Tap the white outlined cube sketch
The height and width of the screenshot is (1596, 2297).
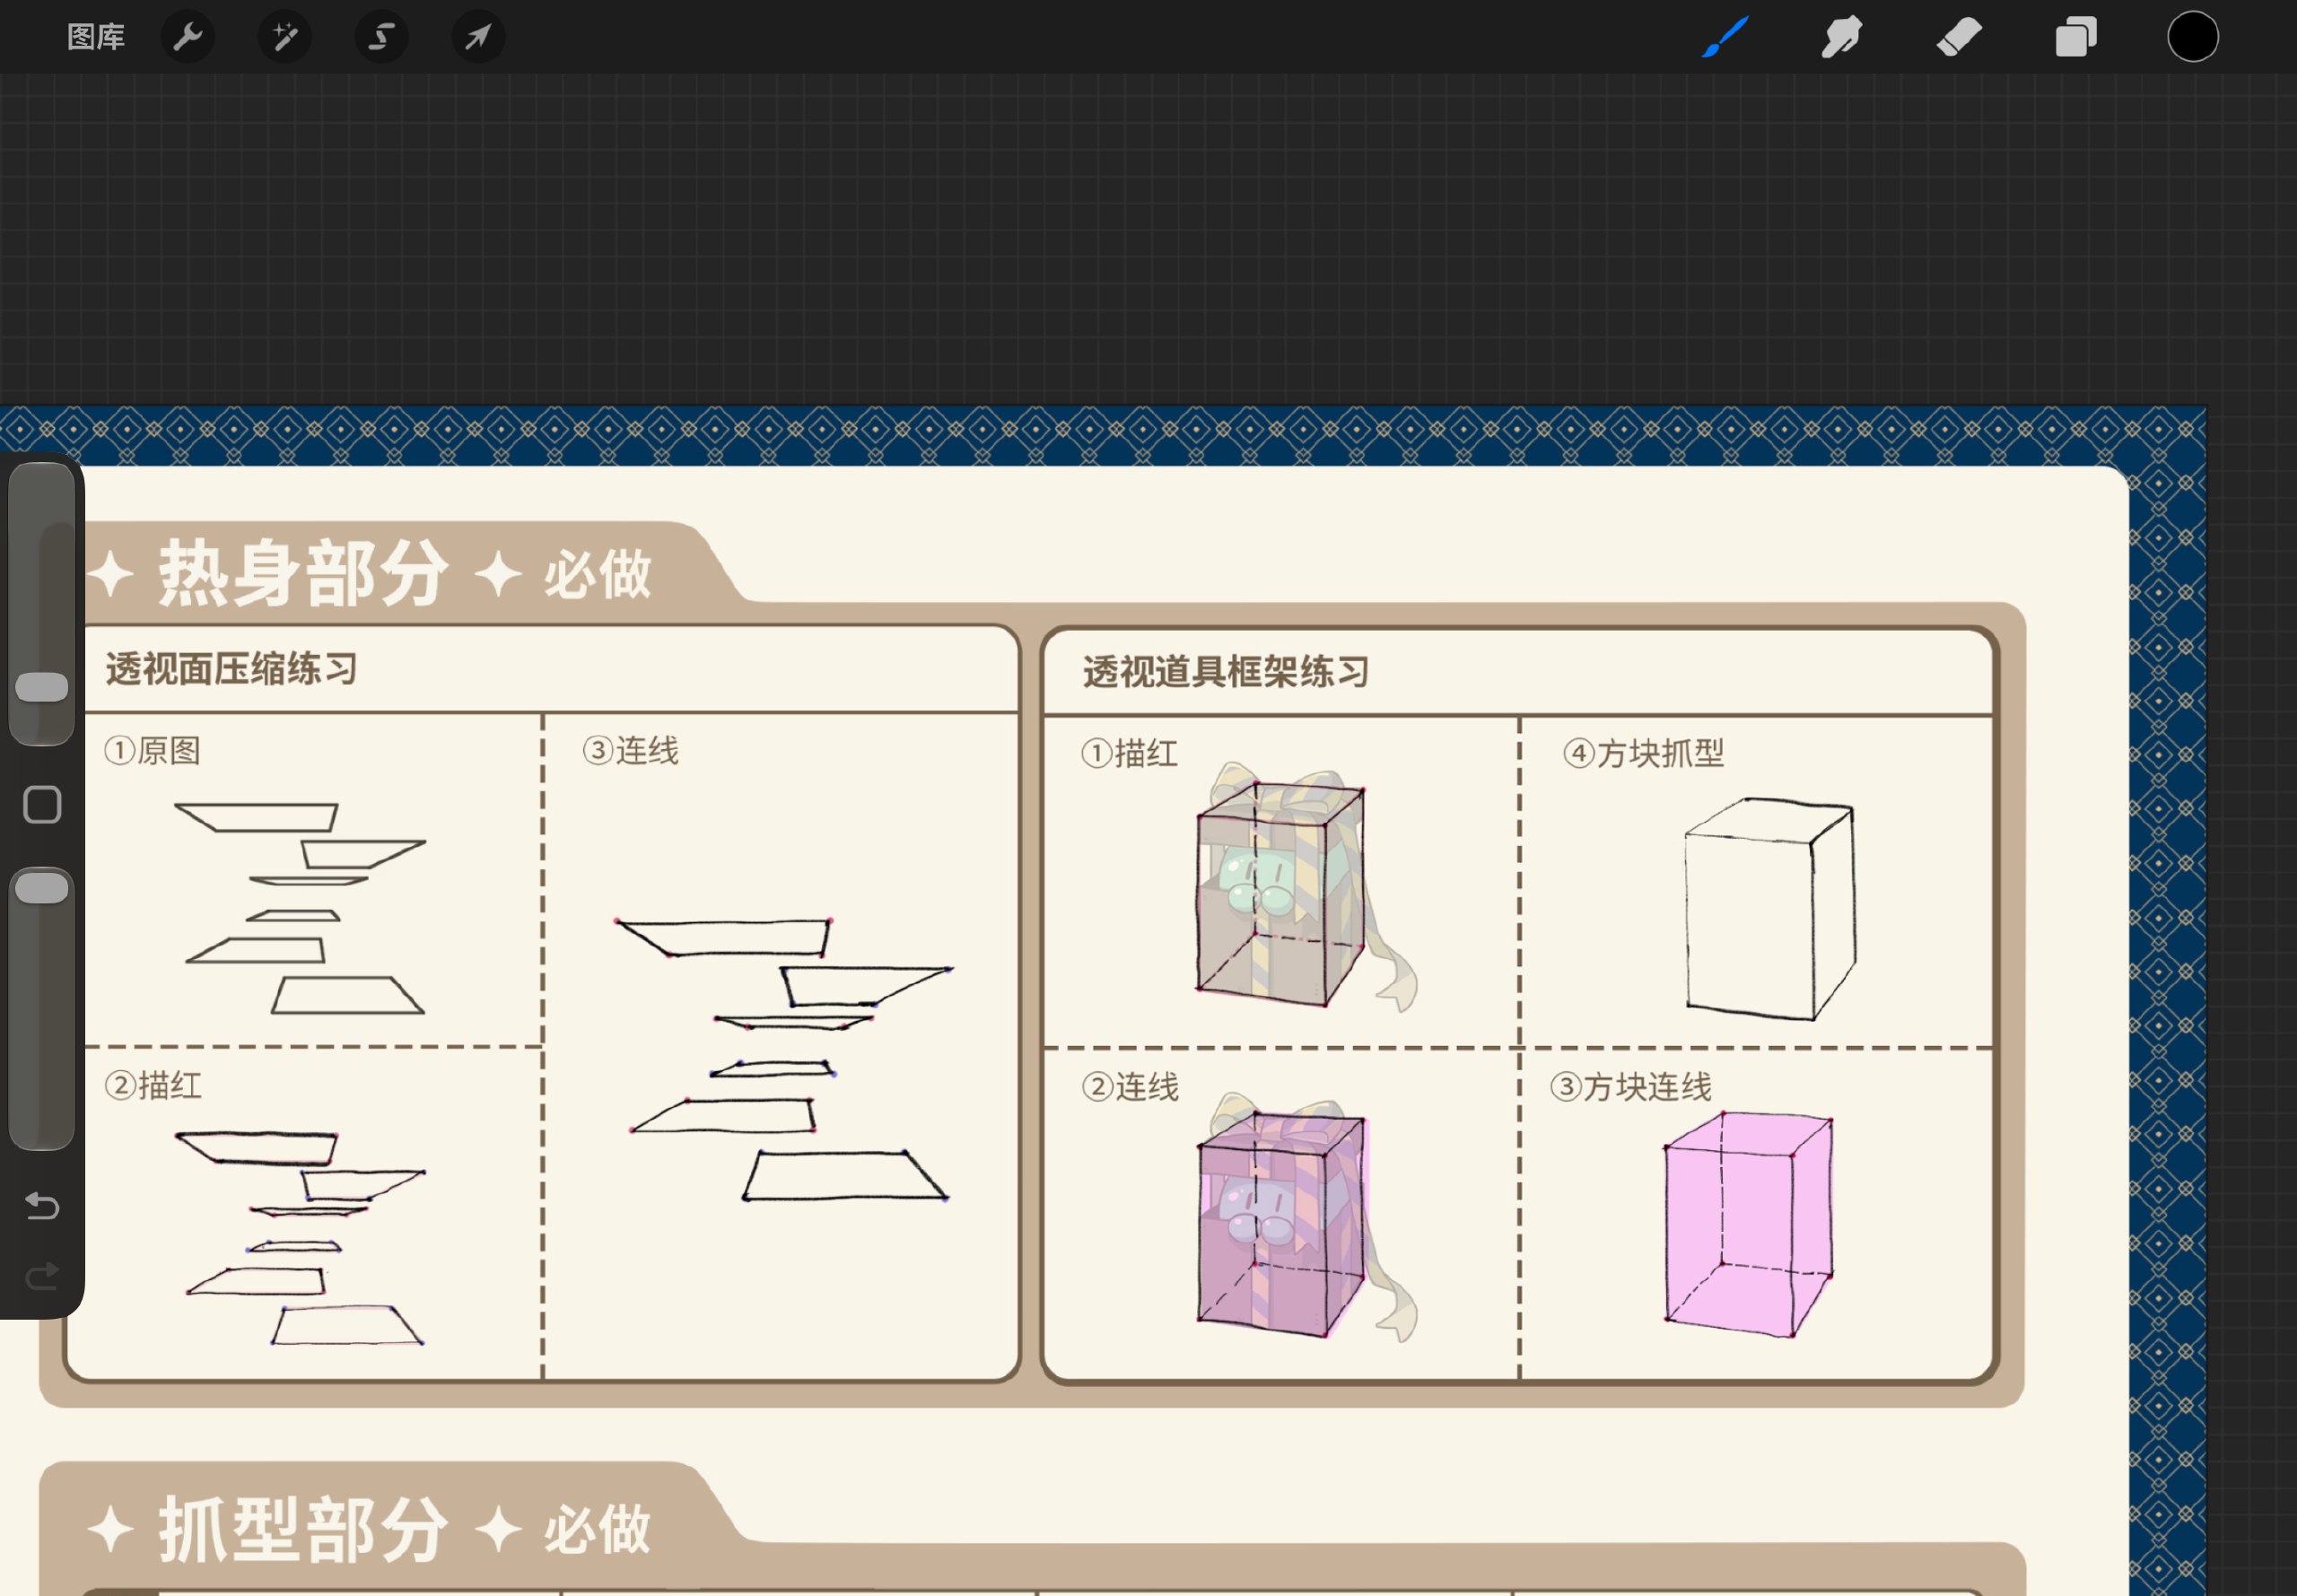click(x=1769, y=909)
